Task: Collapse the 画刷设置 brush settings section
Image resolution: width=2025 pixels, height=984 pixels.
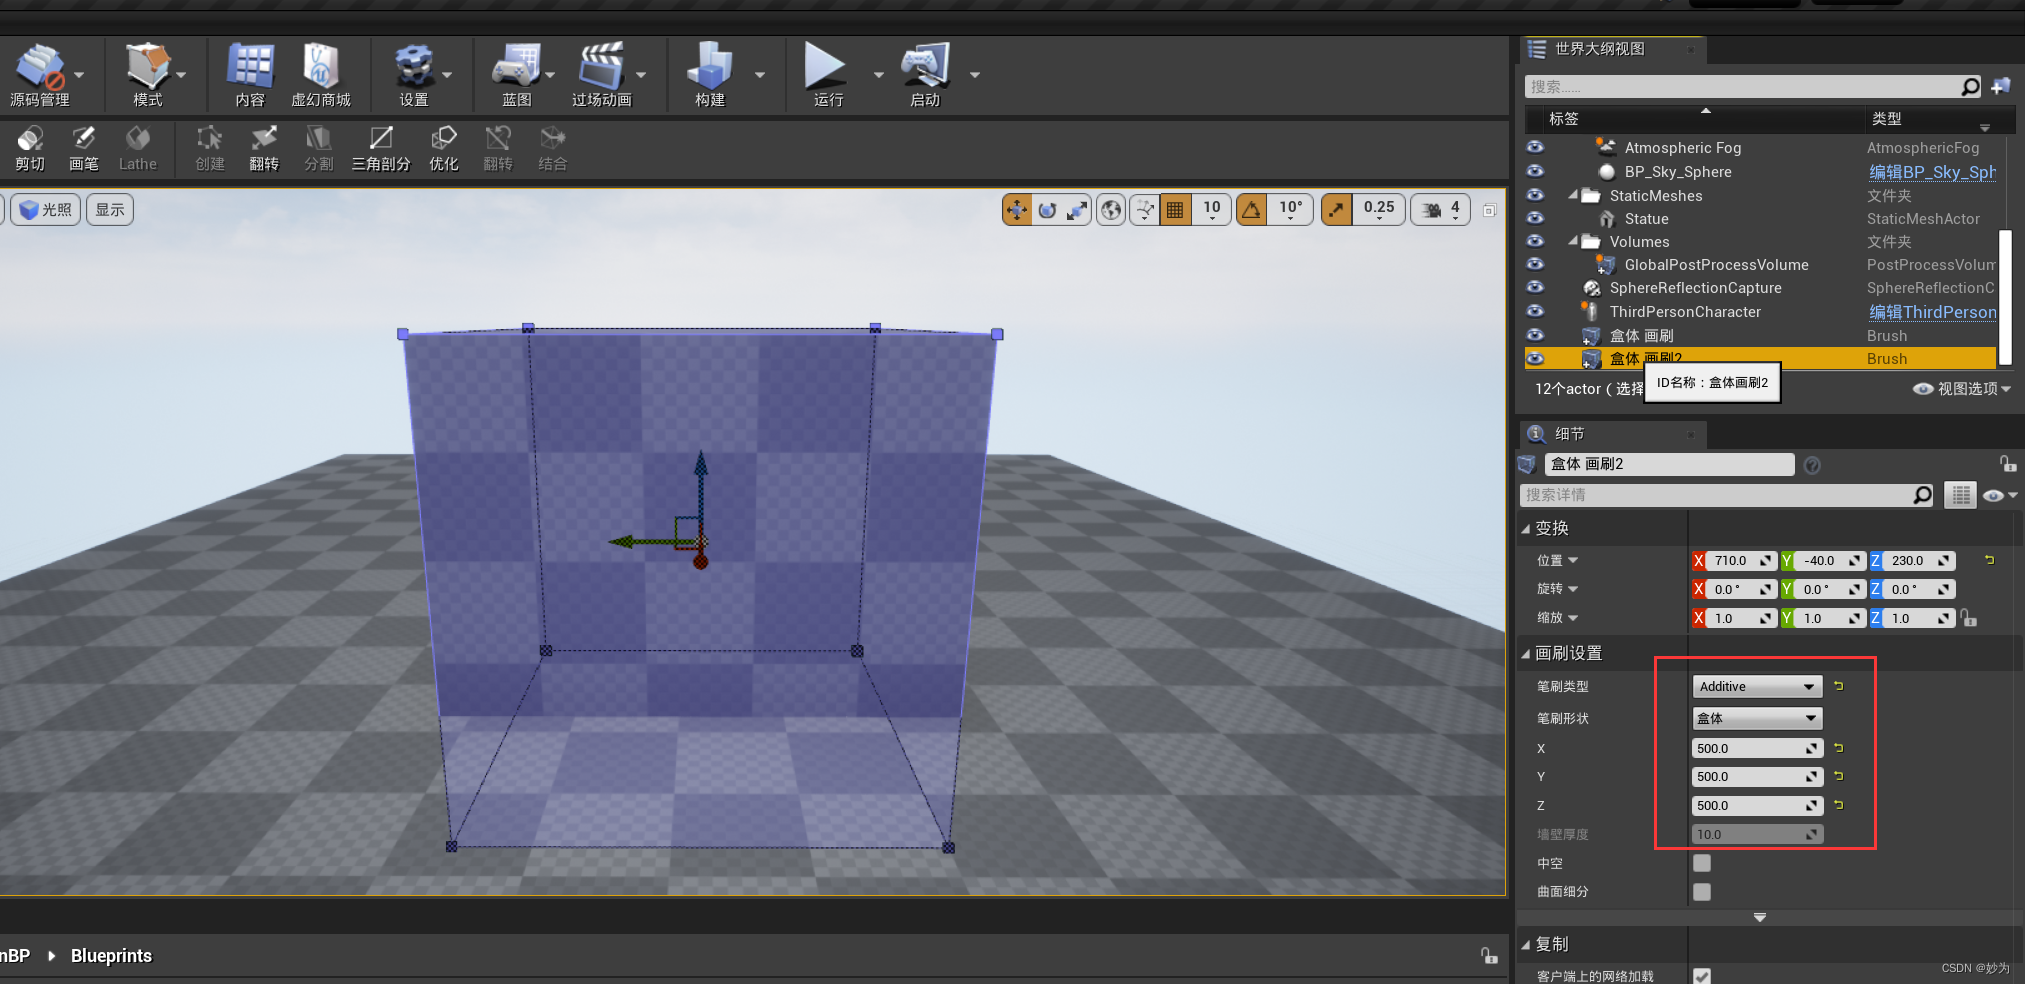Action: click(1526, 654)
